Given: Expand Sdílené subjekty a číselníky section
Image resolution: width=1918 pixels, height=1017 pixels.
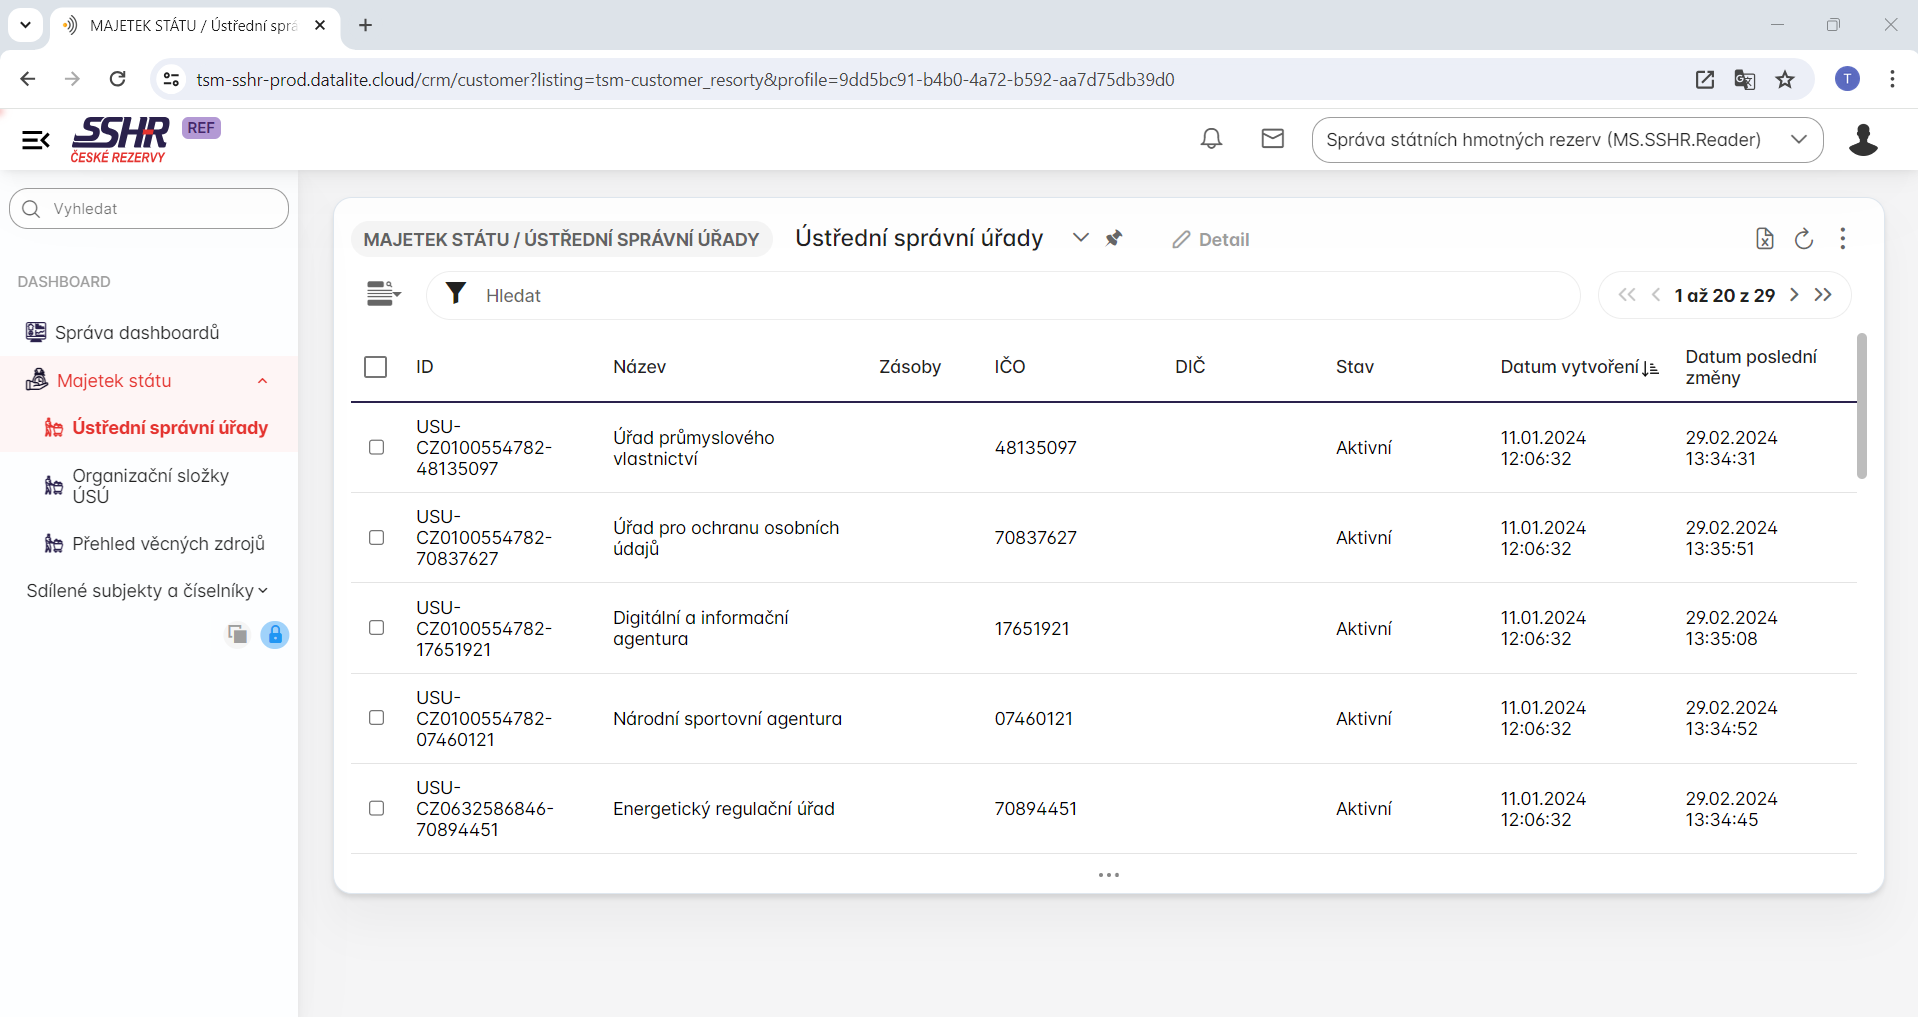Looking at the screenshot, I should point(147,591).
